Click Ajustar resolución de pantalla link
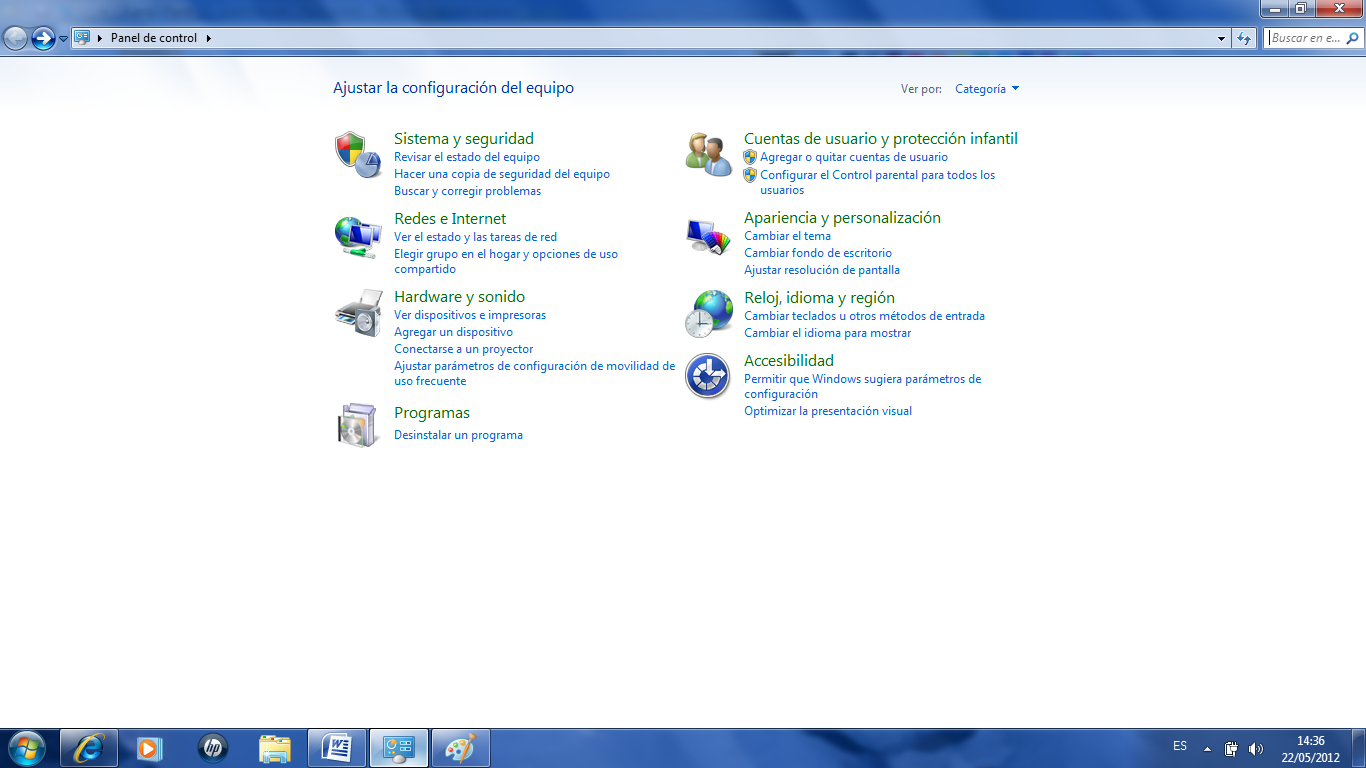 [x=821, y=270]
